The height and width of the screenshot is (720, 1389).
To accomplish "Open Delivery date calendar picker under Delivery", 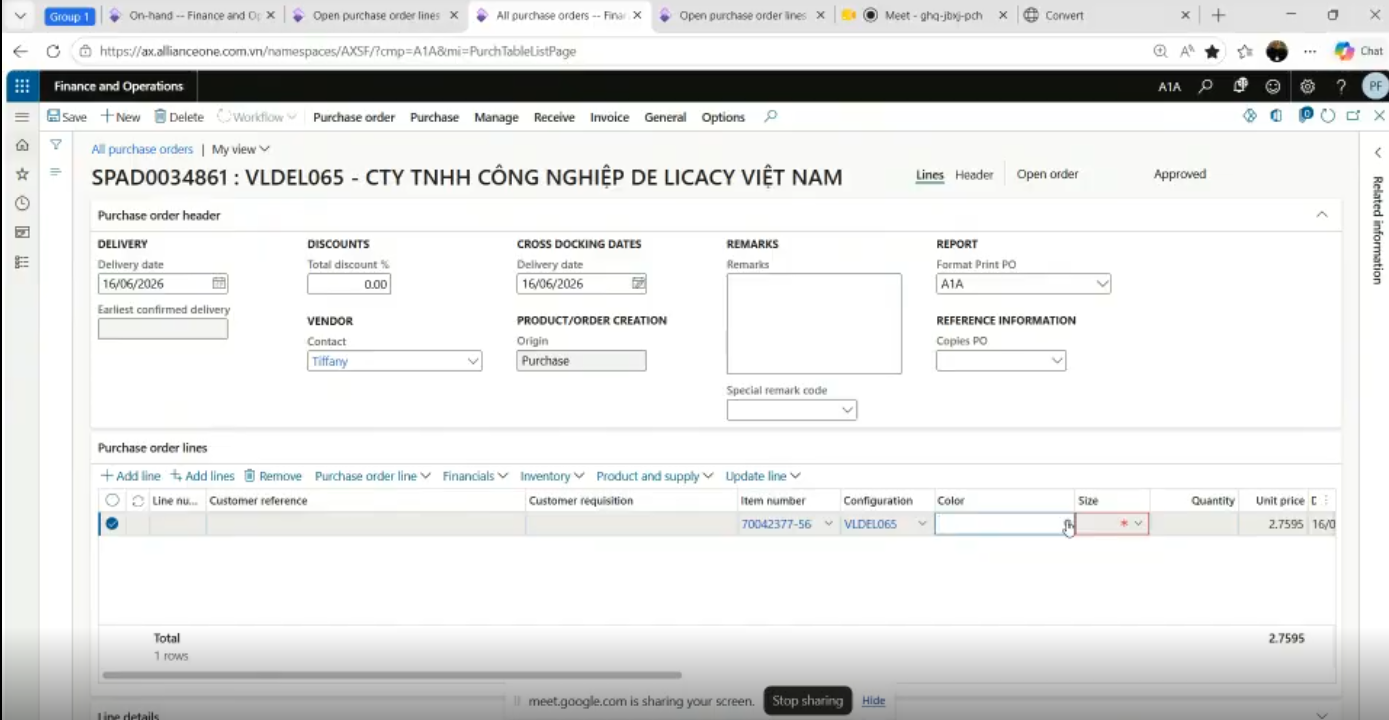I will [x=219, y=283].
